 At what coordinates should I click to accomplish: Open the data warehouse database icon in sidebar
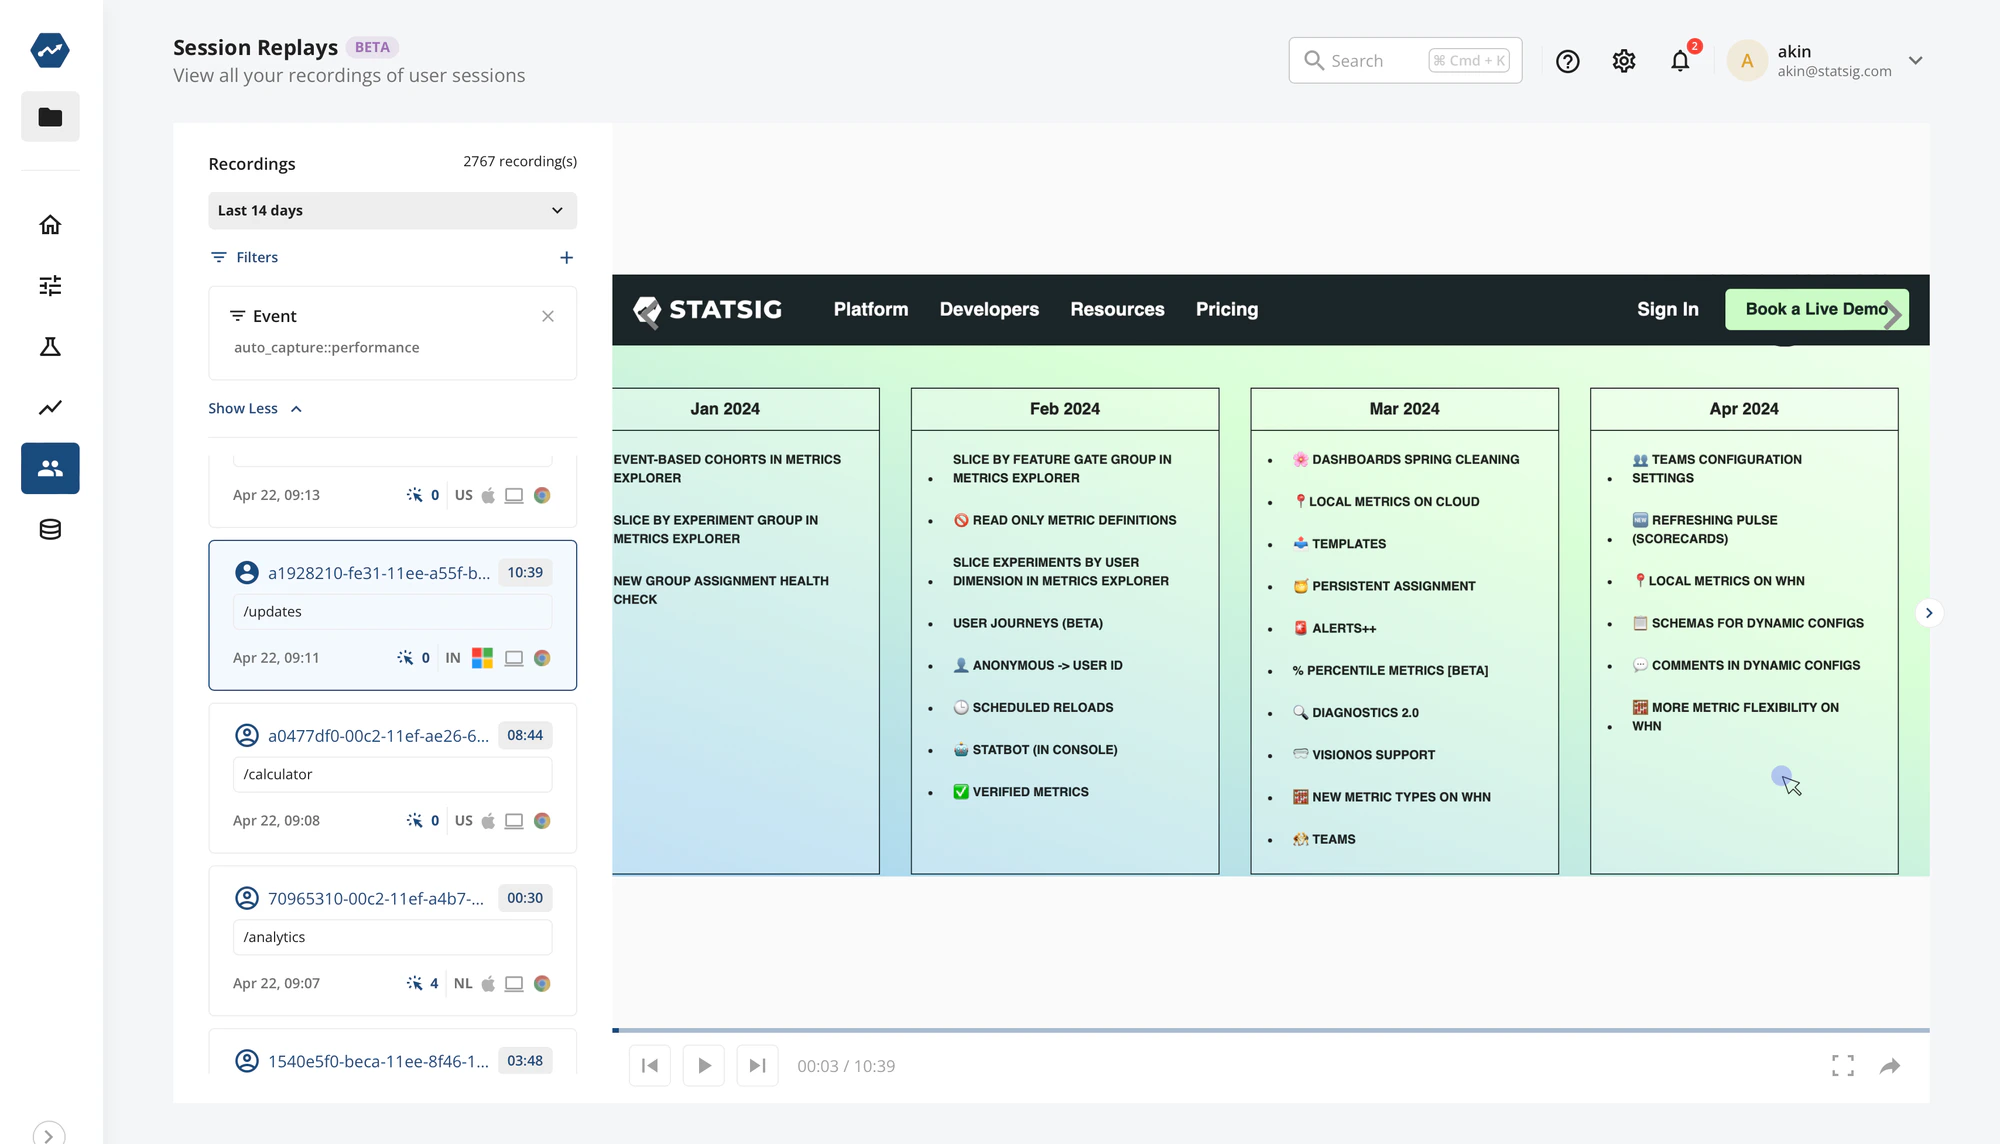pyautogui.click(x=50, y=529)
